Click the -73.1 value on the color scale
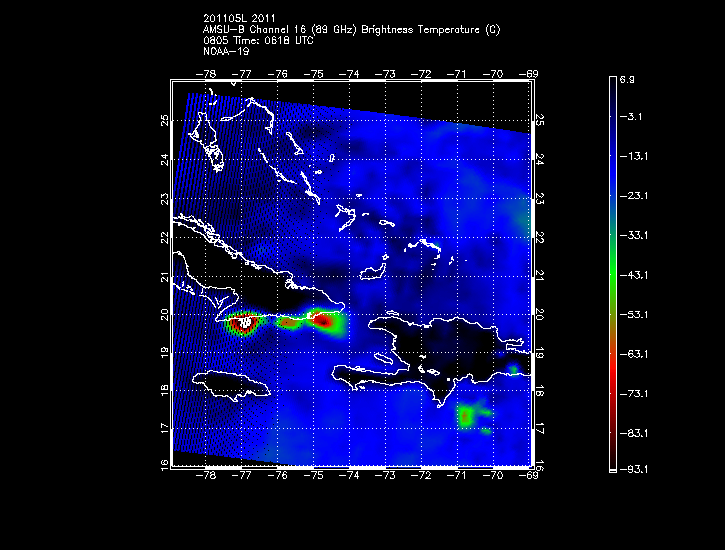725x550 pixels. (633, 394)
